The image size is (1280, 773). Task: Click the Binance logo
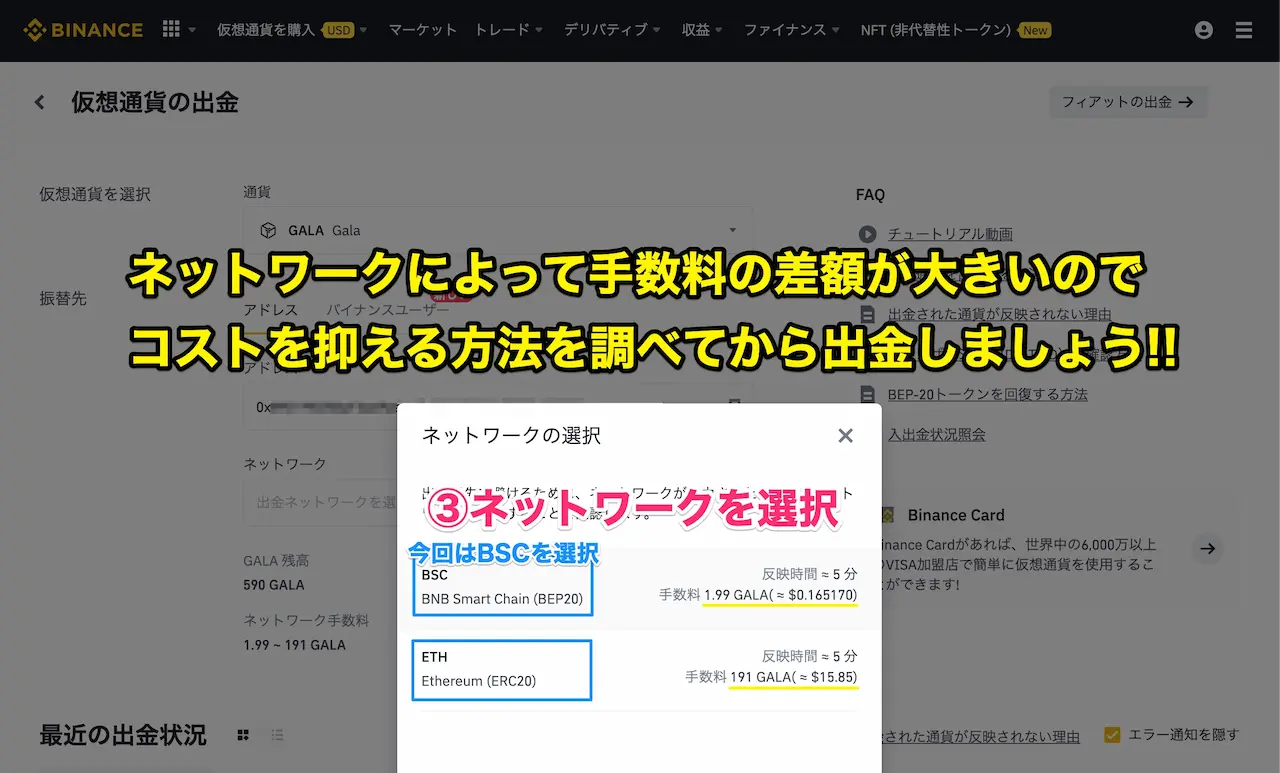click(83, 30)
